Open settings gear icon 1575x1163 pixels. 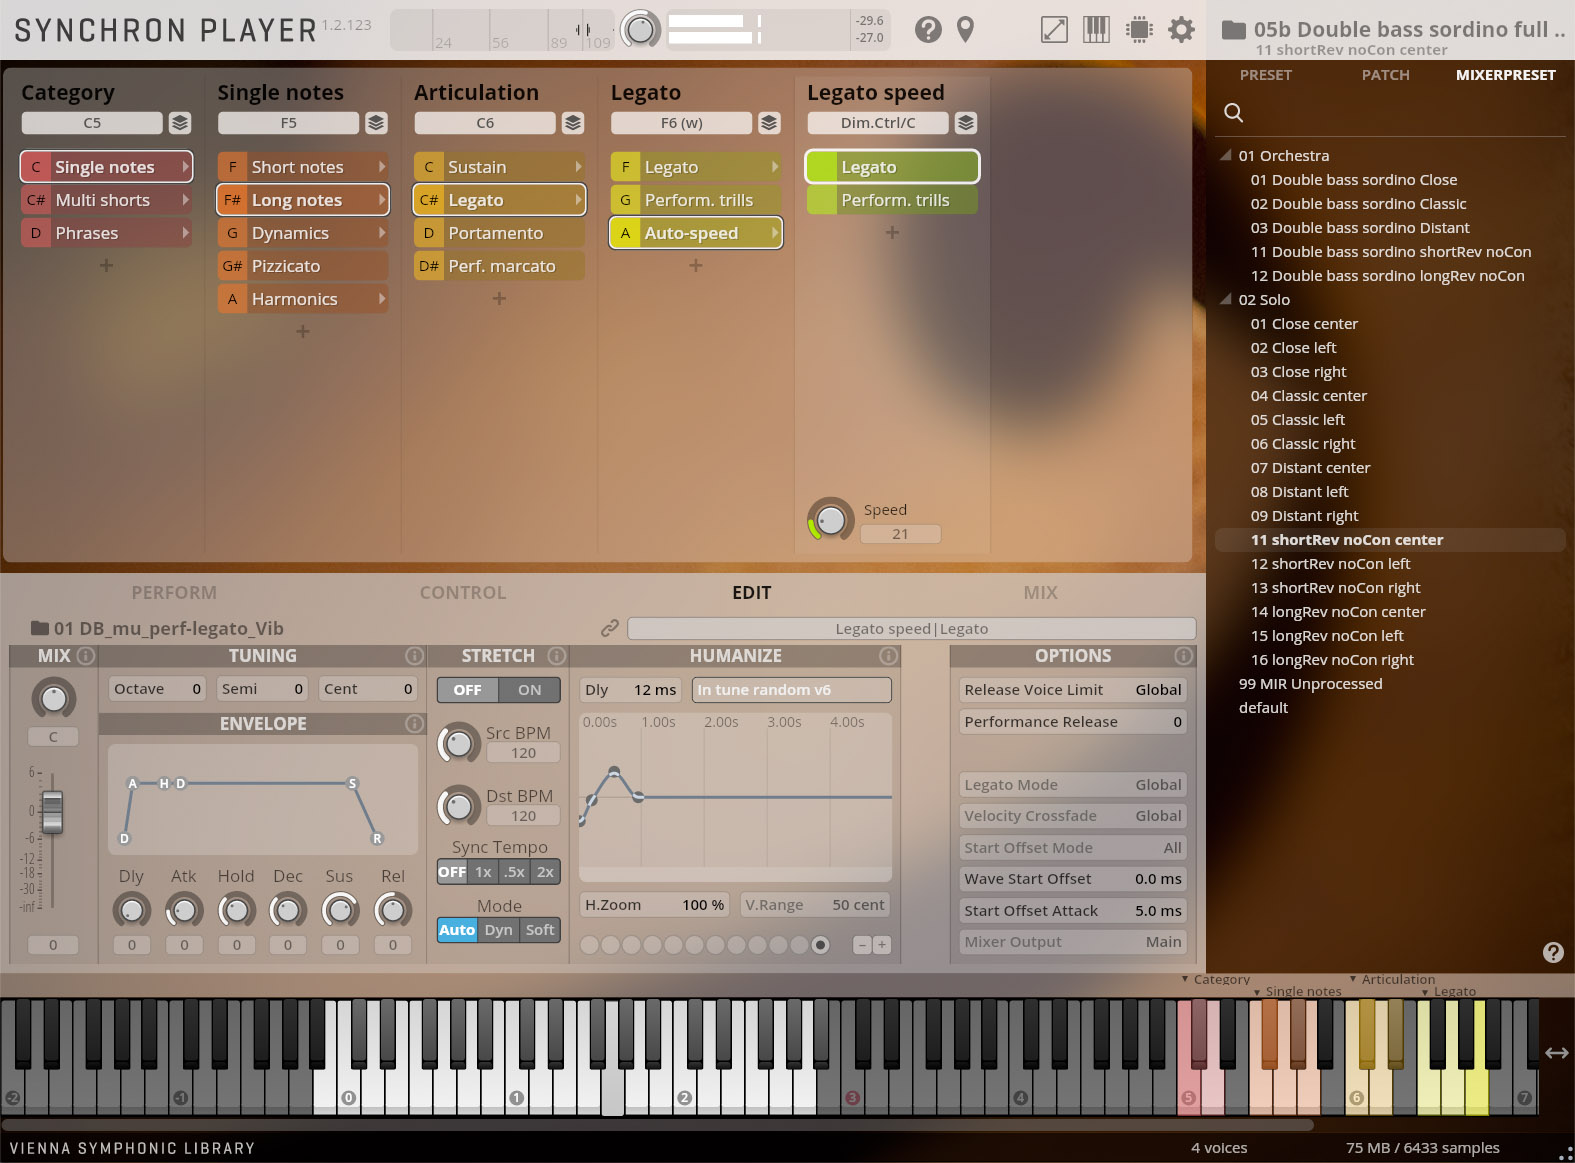[x=1181, y=30]
